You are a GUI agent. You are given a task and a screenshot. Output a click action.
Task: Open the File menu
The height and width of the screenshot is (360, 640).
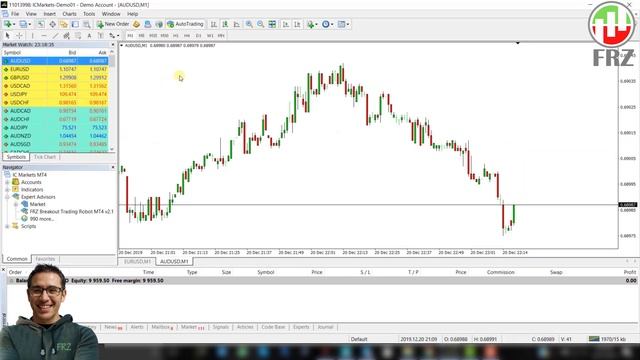15,14
